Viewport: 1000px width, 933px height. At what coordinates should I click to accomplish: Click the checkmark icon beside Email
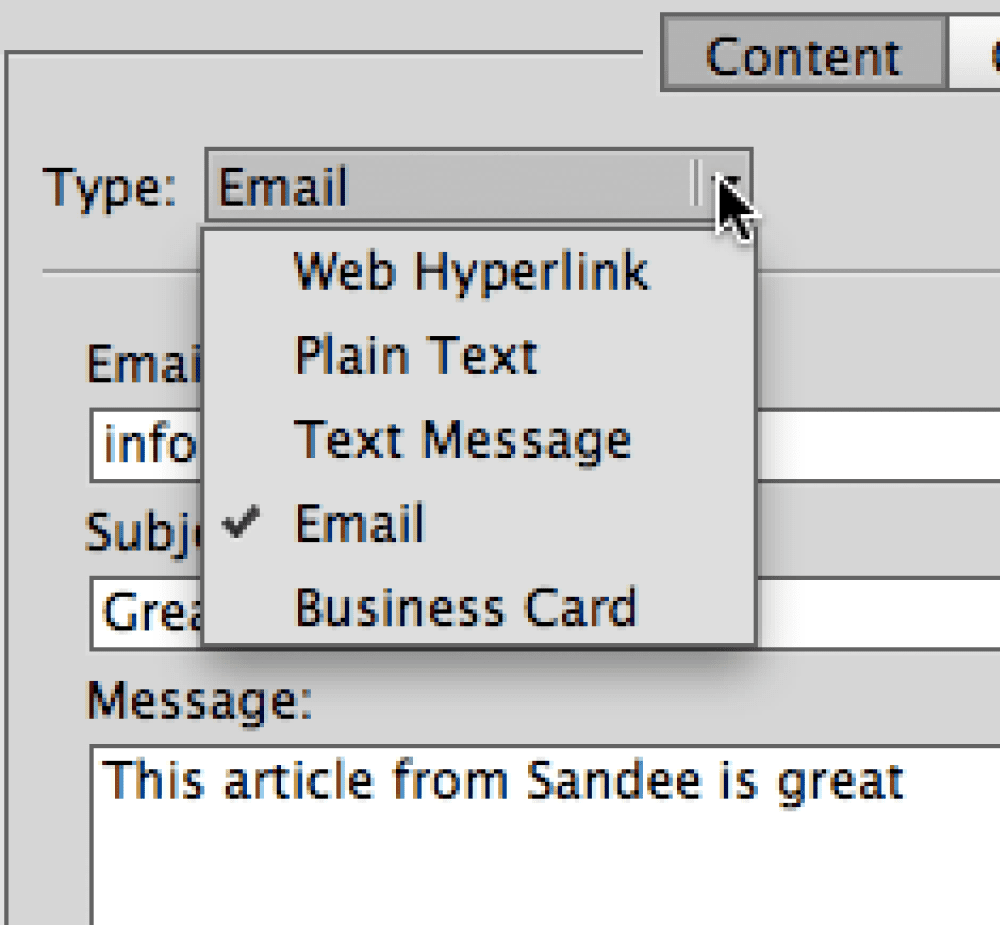pyautogui.click(x=241, y=522)
